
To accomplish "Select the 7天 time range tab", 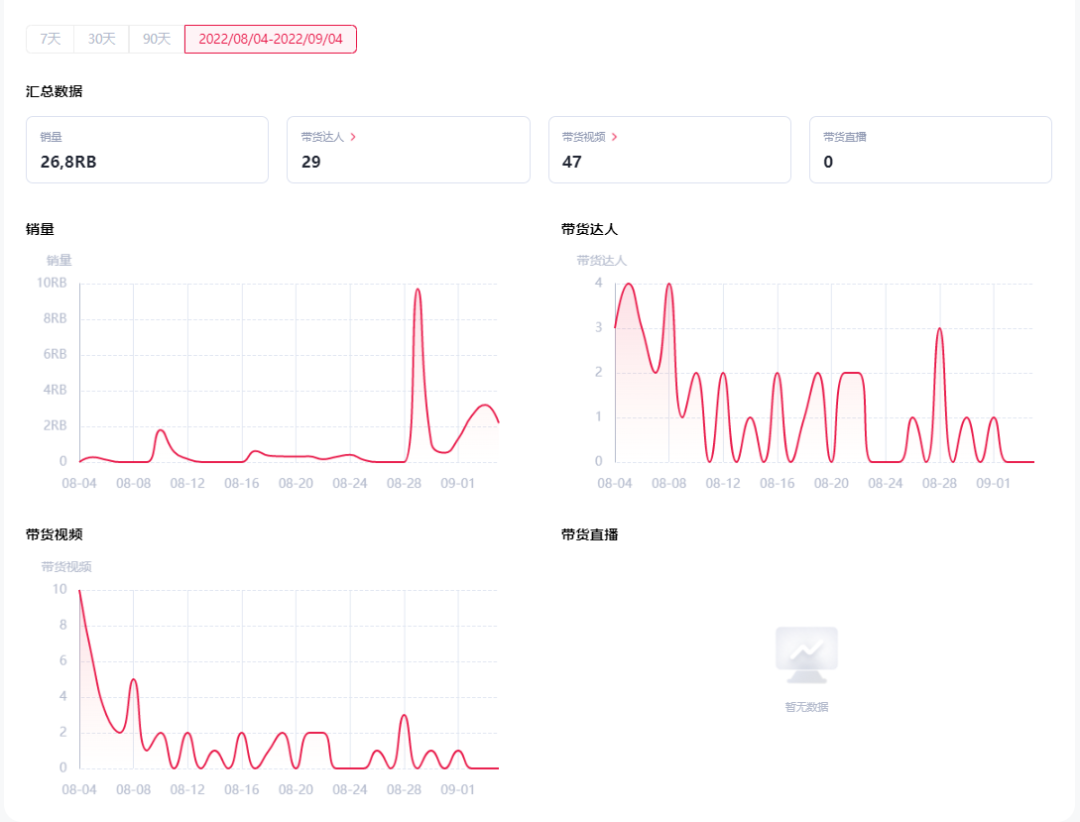I will (x=50, y=39).
